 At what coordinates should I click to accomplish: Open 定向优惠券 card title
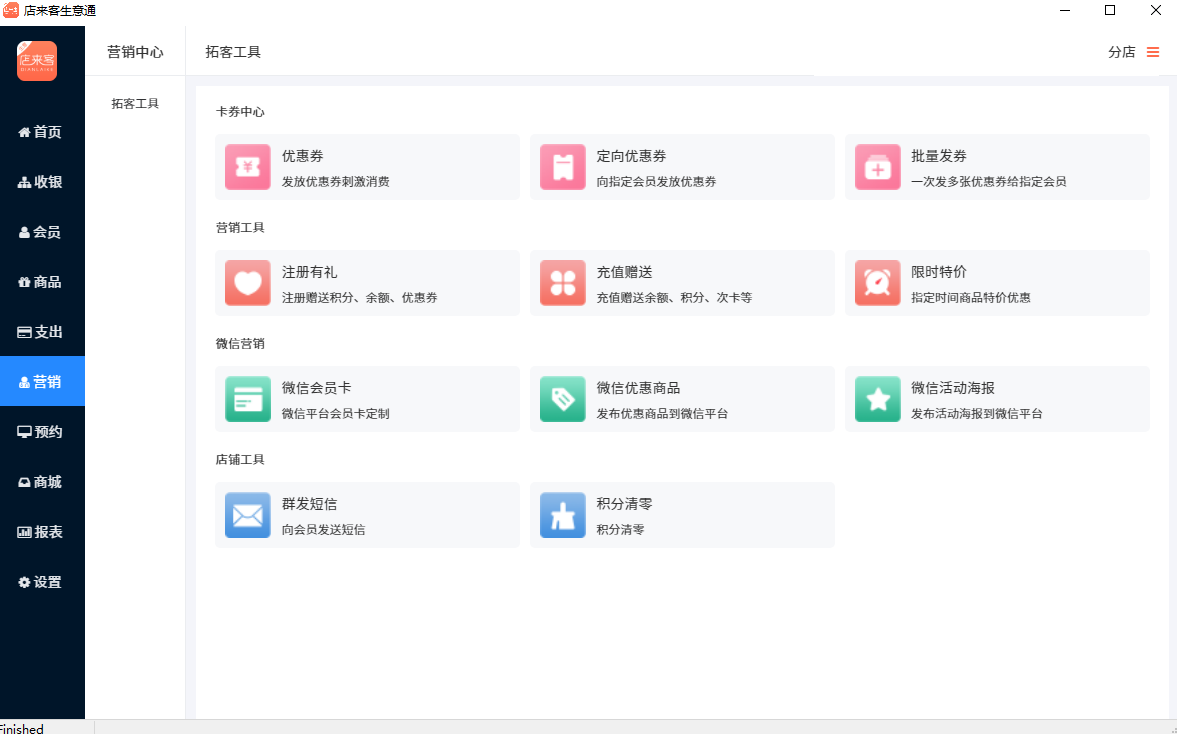[x=631, y=156]
